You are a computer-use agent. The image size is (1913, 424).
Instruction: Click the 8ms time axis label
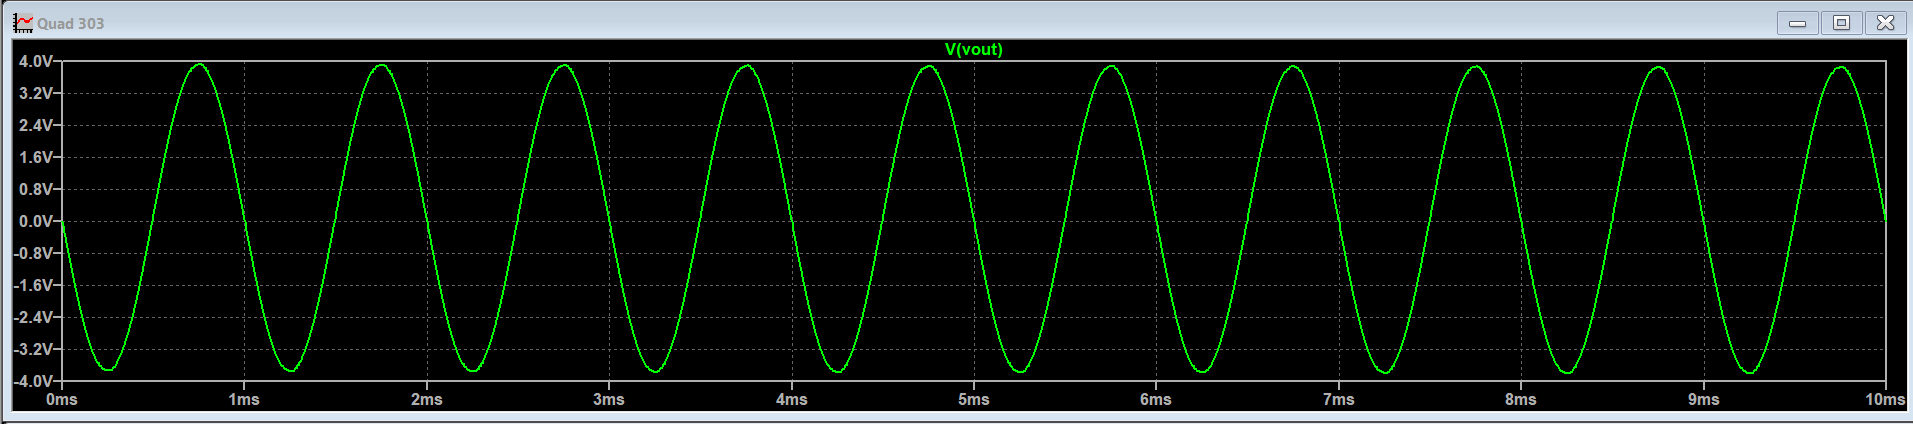1521,399
